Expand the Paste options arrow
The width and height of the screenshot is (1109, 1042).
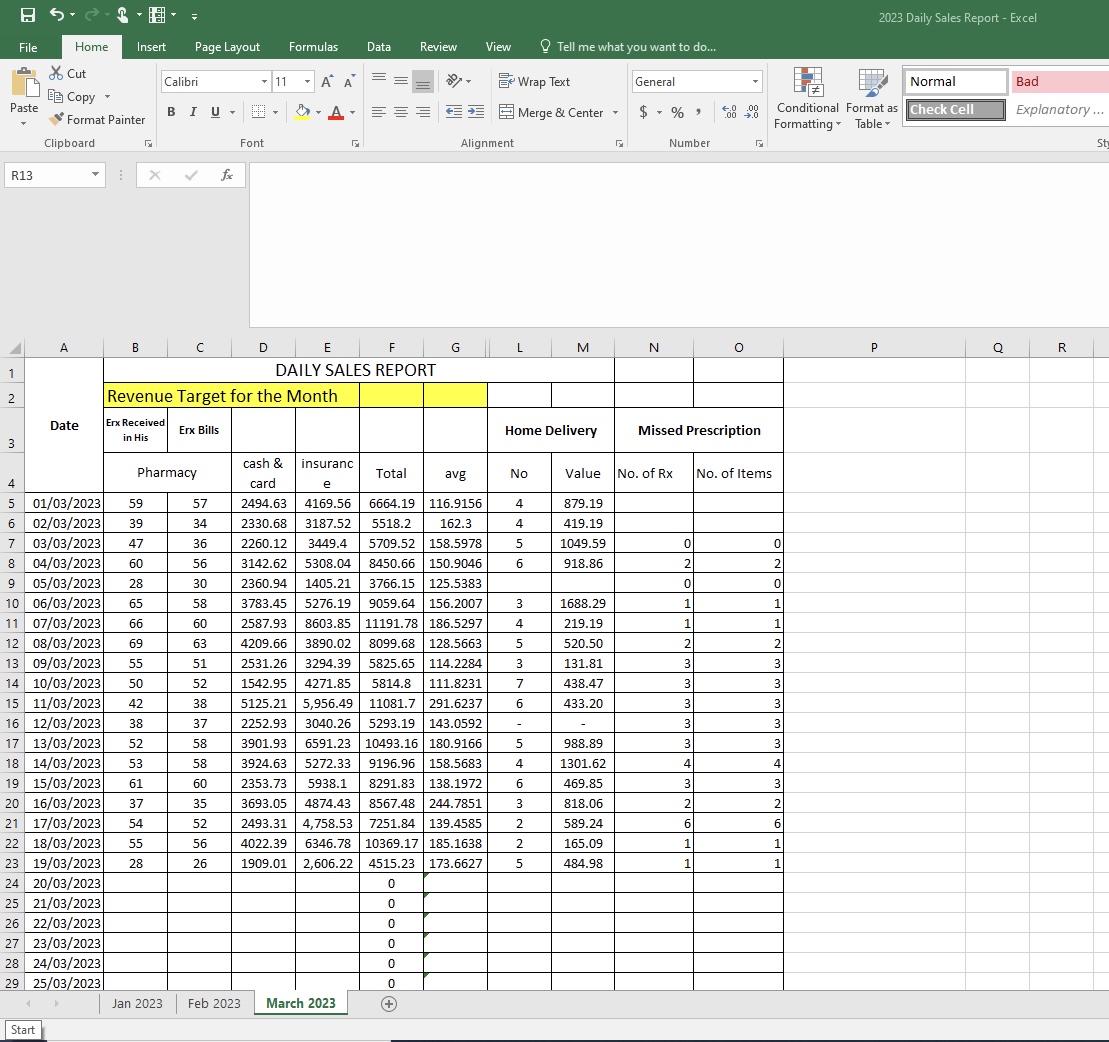point(23,123)
